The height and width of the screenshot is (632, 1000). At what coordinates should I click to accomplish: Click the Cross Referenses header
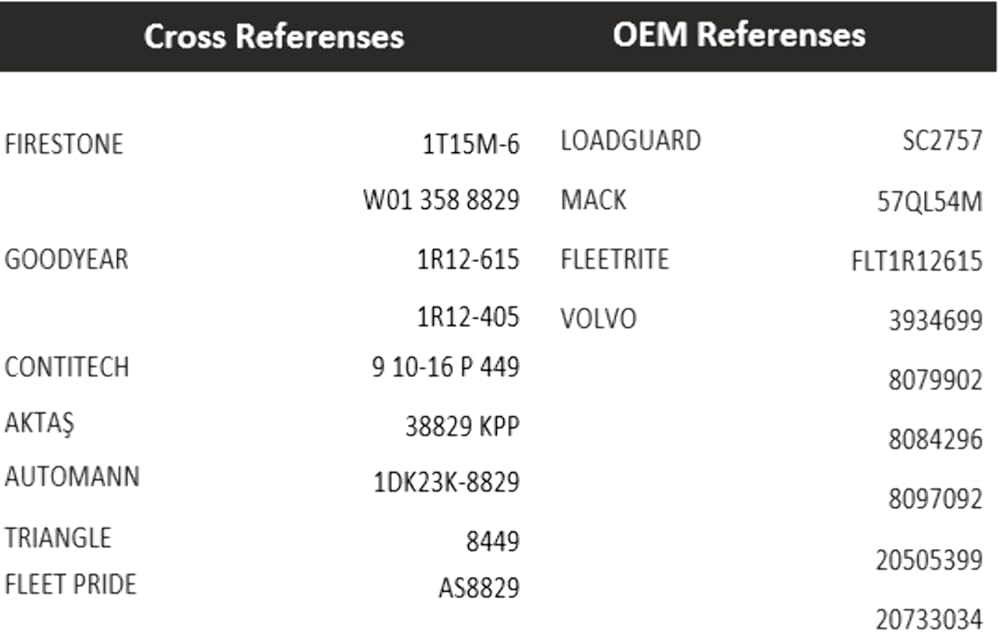pyautogui.click(x=274, y=36)
